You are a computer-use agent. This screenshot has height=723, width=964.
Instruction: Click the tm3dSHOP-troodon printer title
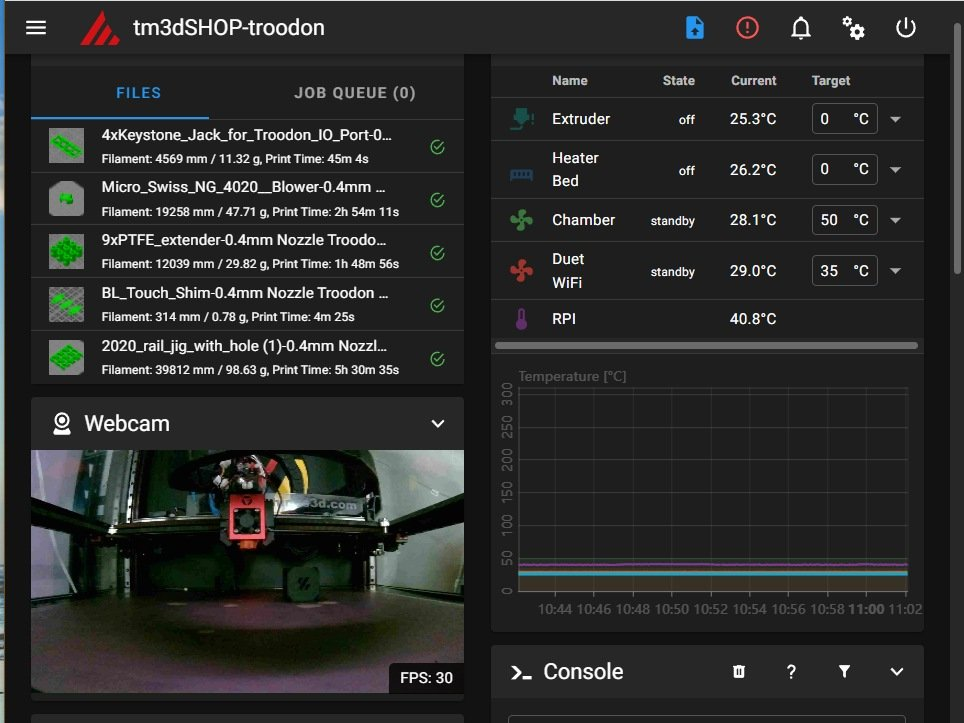point(229,28)
